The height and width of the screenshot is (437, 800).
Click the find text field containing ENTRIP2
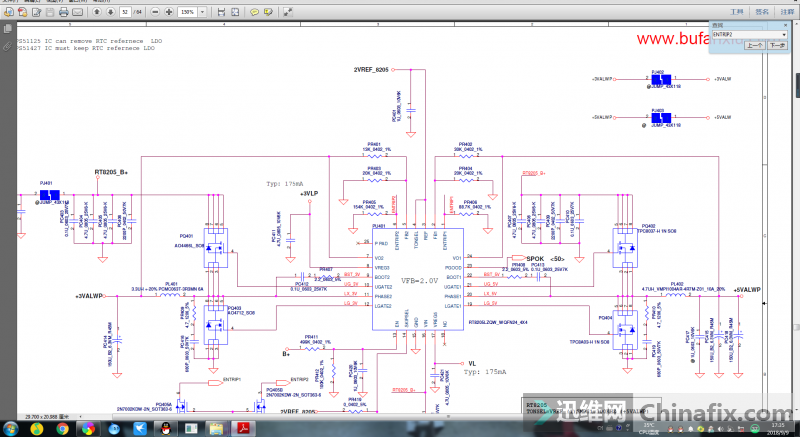pos(746,35)
